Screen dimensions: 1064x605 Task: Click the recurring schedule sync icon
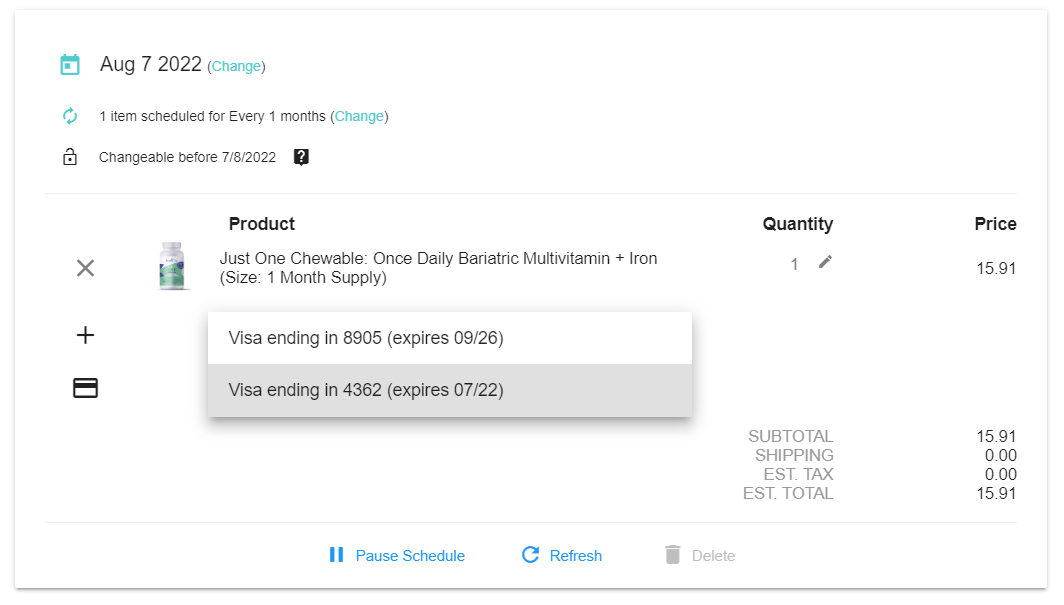tap(70, 116)
